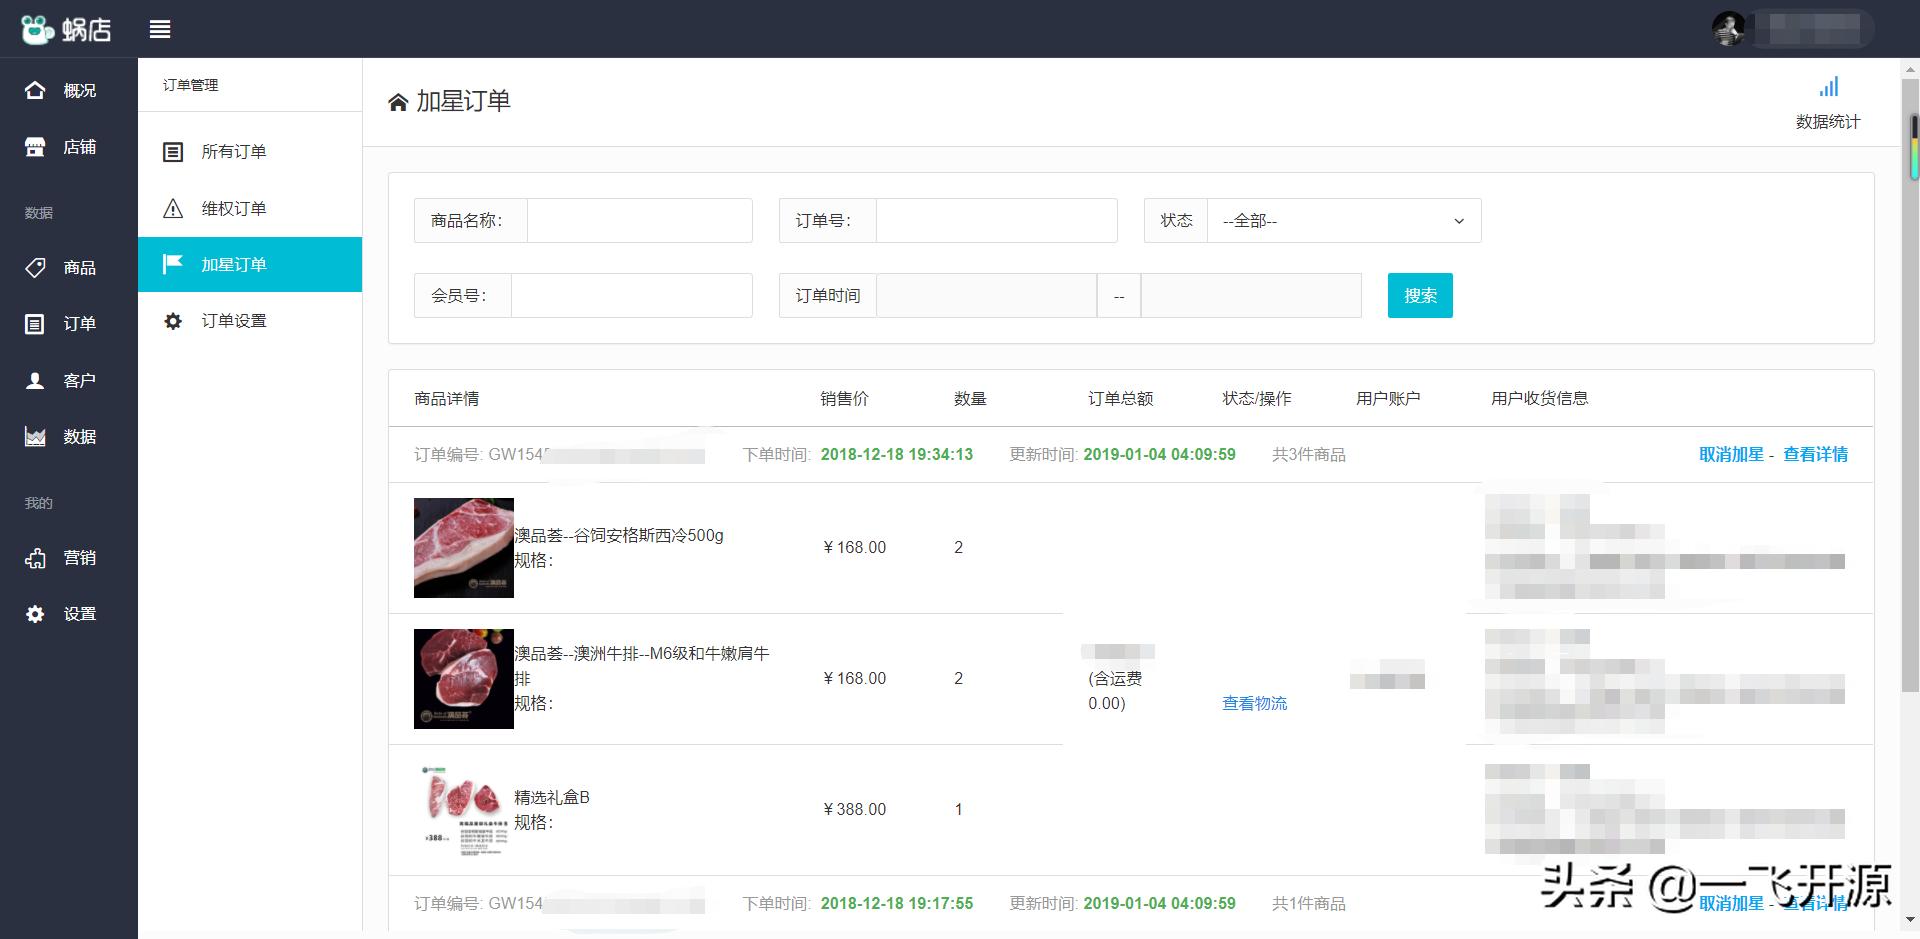
Task: Click 查看物流 to view logistics
Action: [x=1253, y=703]
